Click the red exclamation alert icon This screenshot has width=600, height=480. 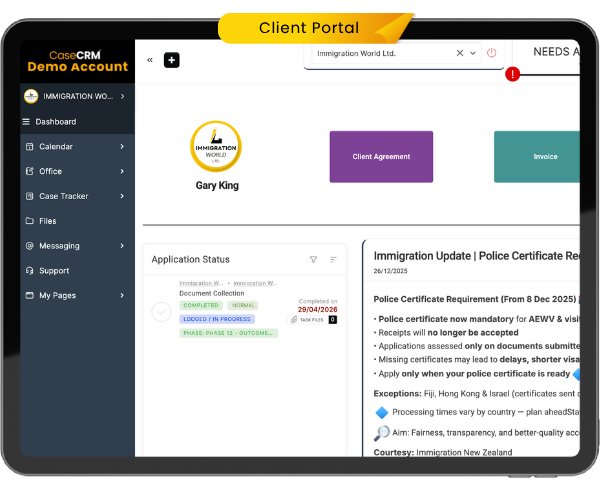coord(512,74)
